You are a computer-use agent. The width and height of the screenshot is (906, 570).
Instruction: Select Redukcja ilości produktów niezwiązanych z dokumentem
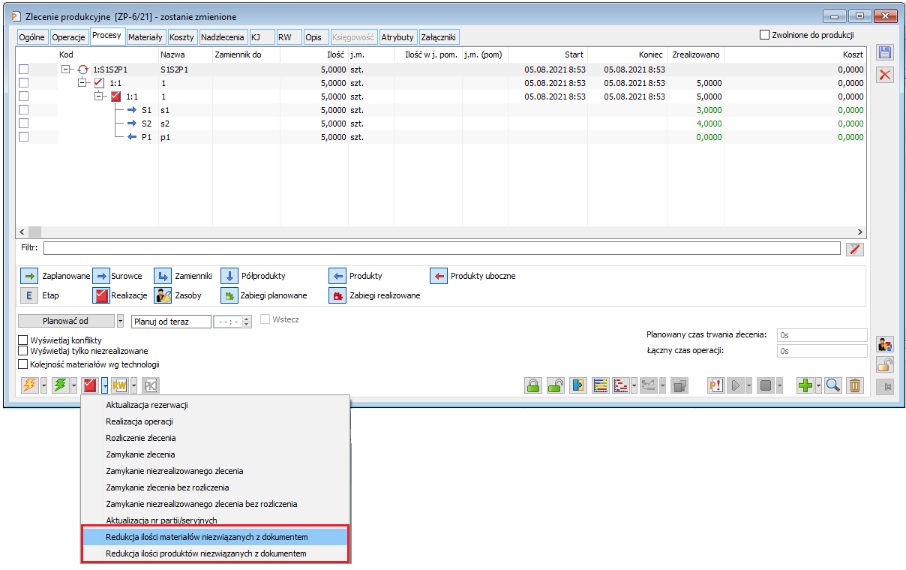click(214, 553)
